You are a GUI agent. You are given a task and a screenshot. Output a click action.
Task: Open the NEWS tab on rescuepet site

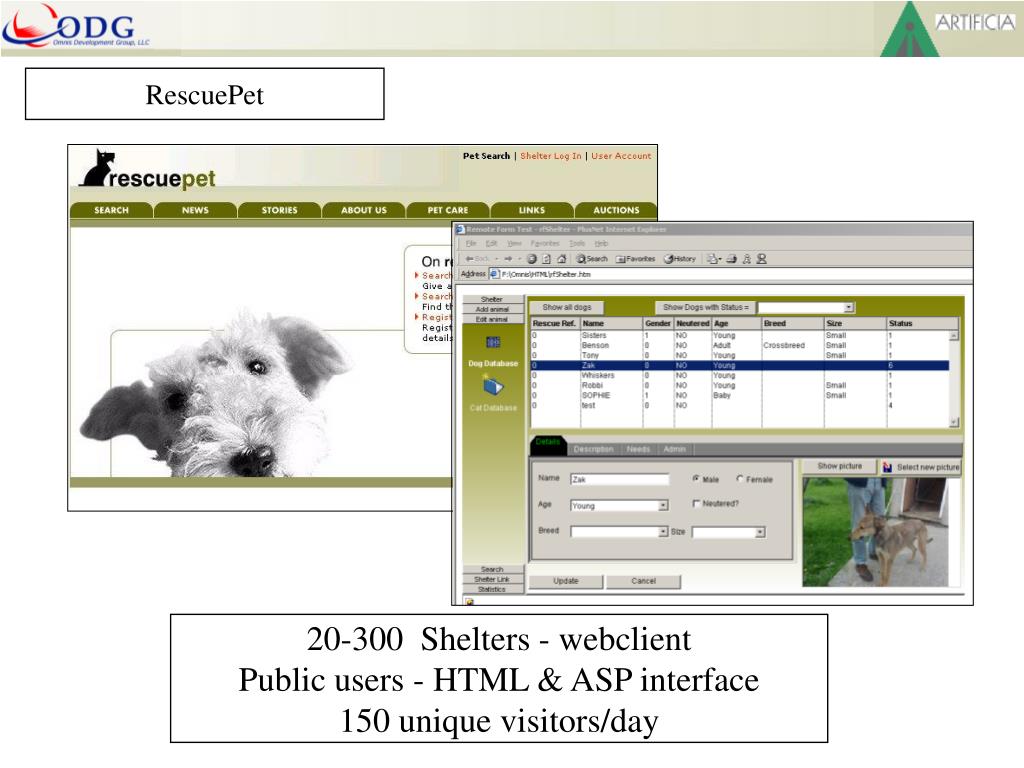[195, 210]
